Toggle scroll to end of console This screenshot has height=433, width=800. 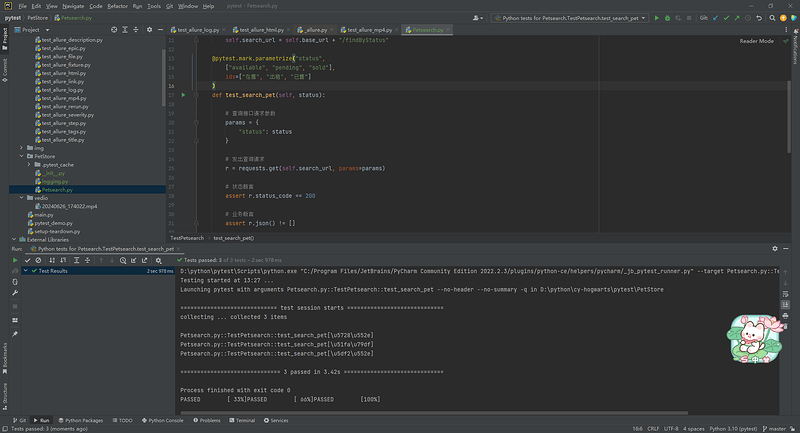[x=786, y=304]
